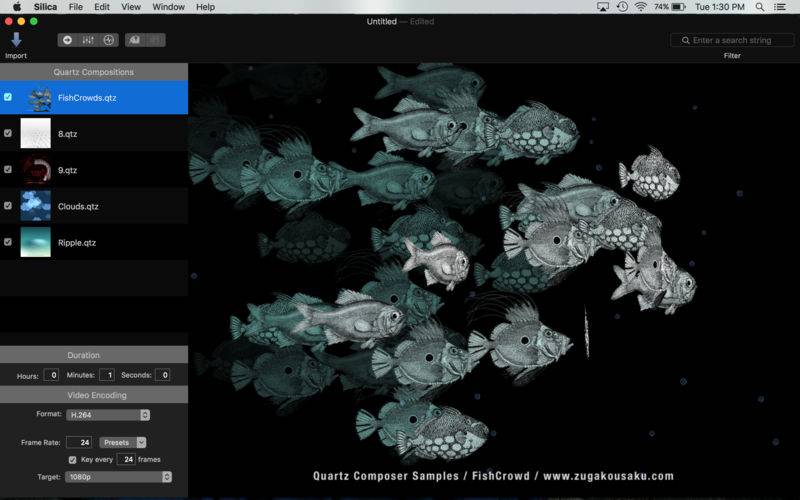
Task: Select the 8.qtz thumbnail
Action: [x=36, y=133]
